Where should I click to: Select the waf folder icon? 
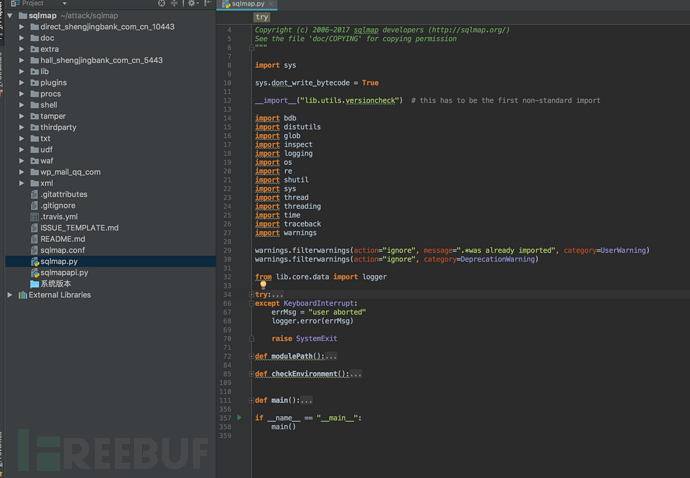pyautogui.click(x=34, y=161)
